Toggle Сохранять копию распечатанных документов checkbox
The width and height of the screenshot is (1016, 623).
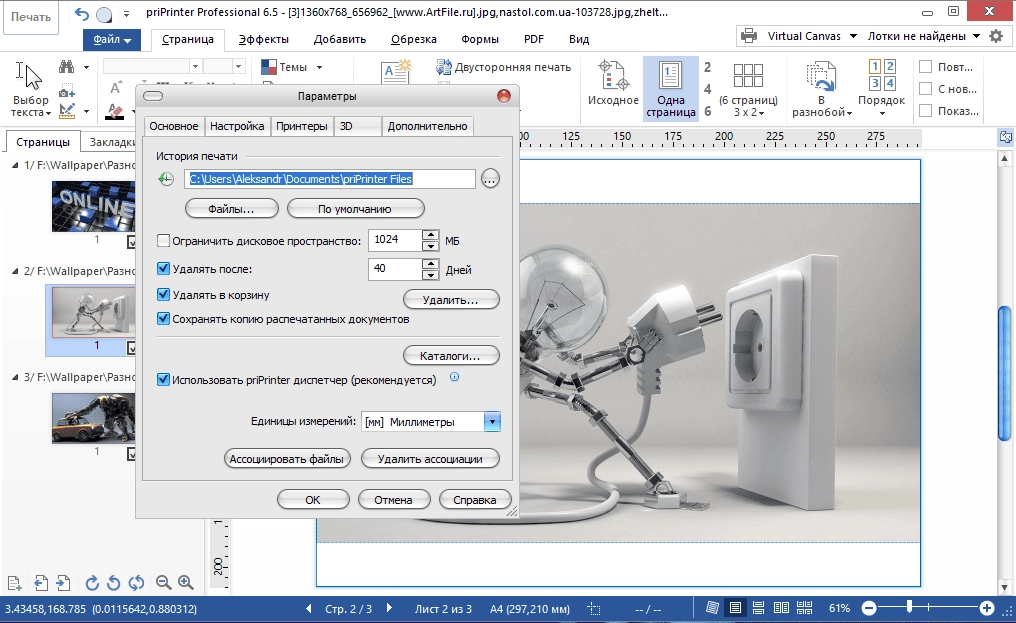[x=163, y=319]
